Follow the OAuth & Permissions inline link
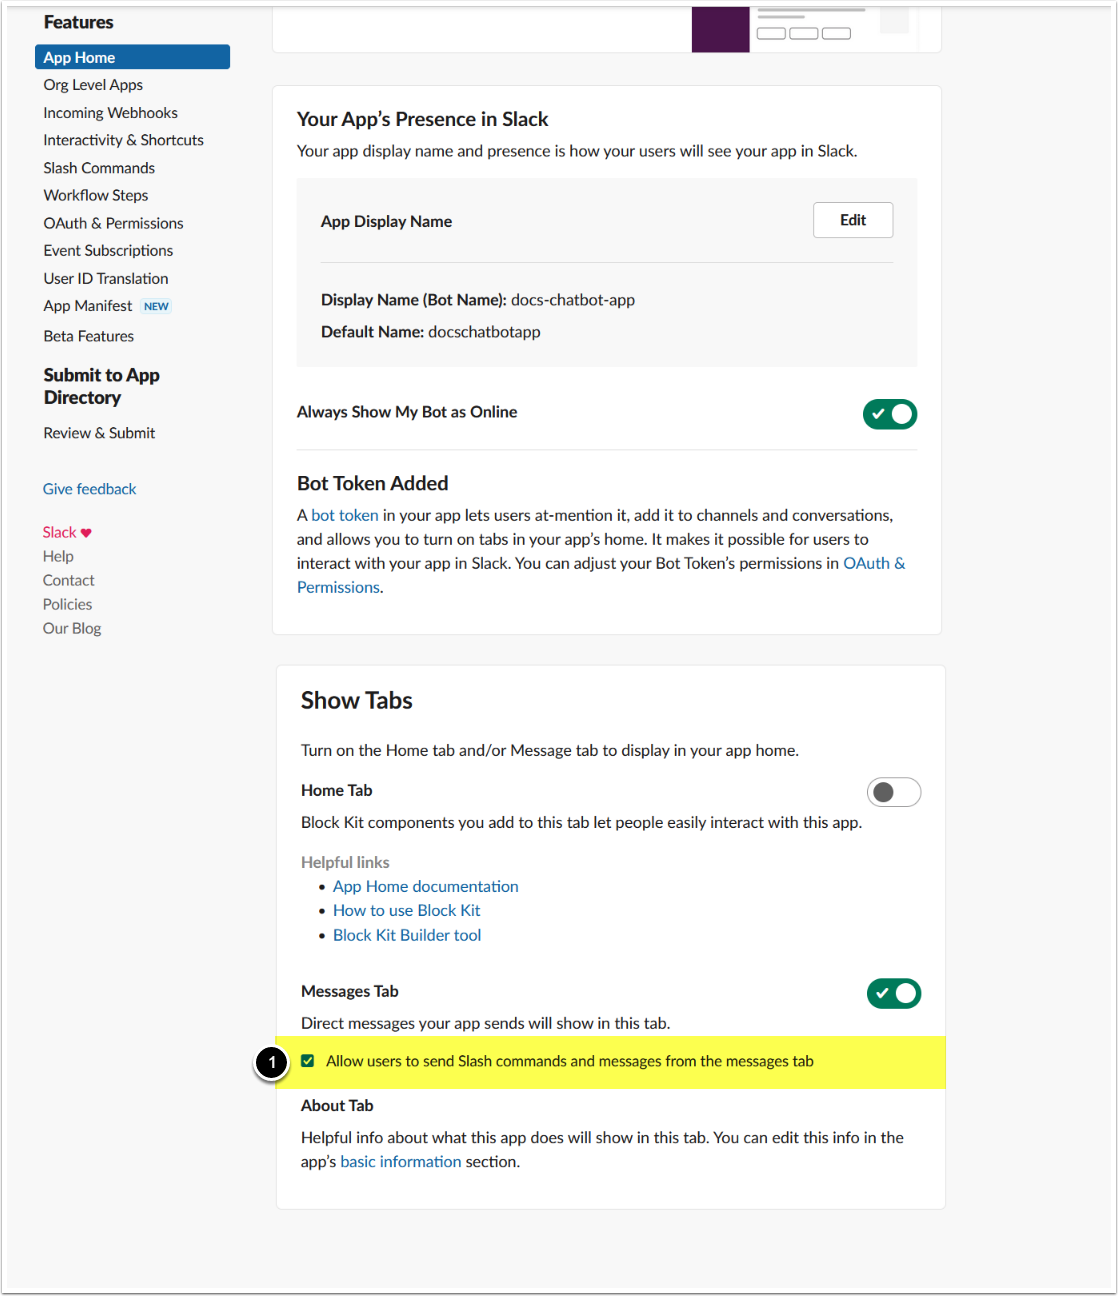This screenshot has height=1296, width=1118. [874, 563]
